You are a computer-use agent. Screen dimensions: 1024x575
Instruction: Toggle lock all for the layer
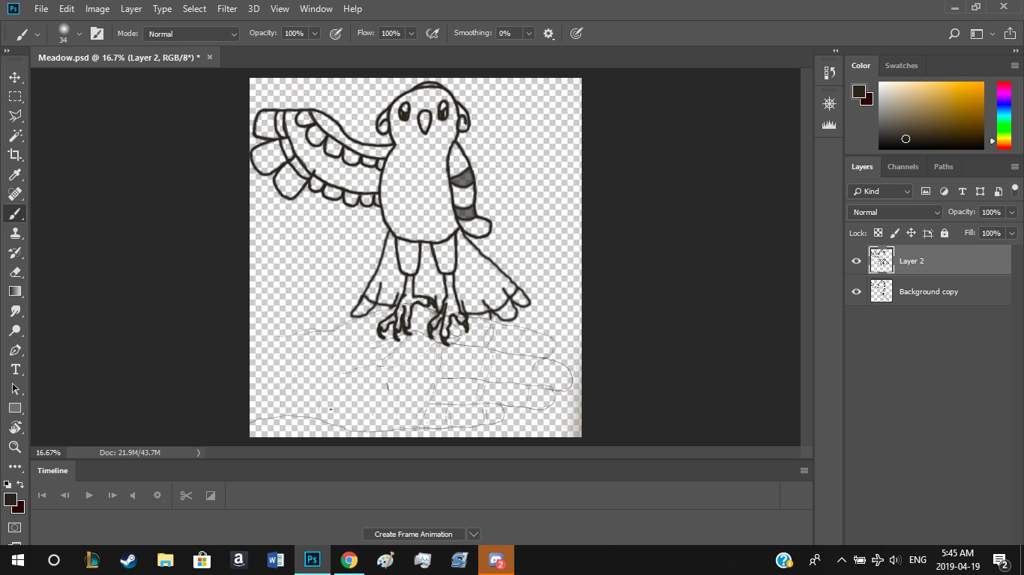(x=944, y=233)
